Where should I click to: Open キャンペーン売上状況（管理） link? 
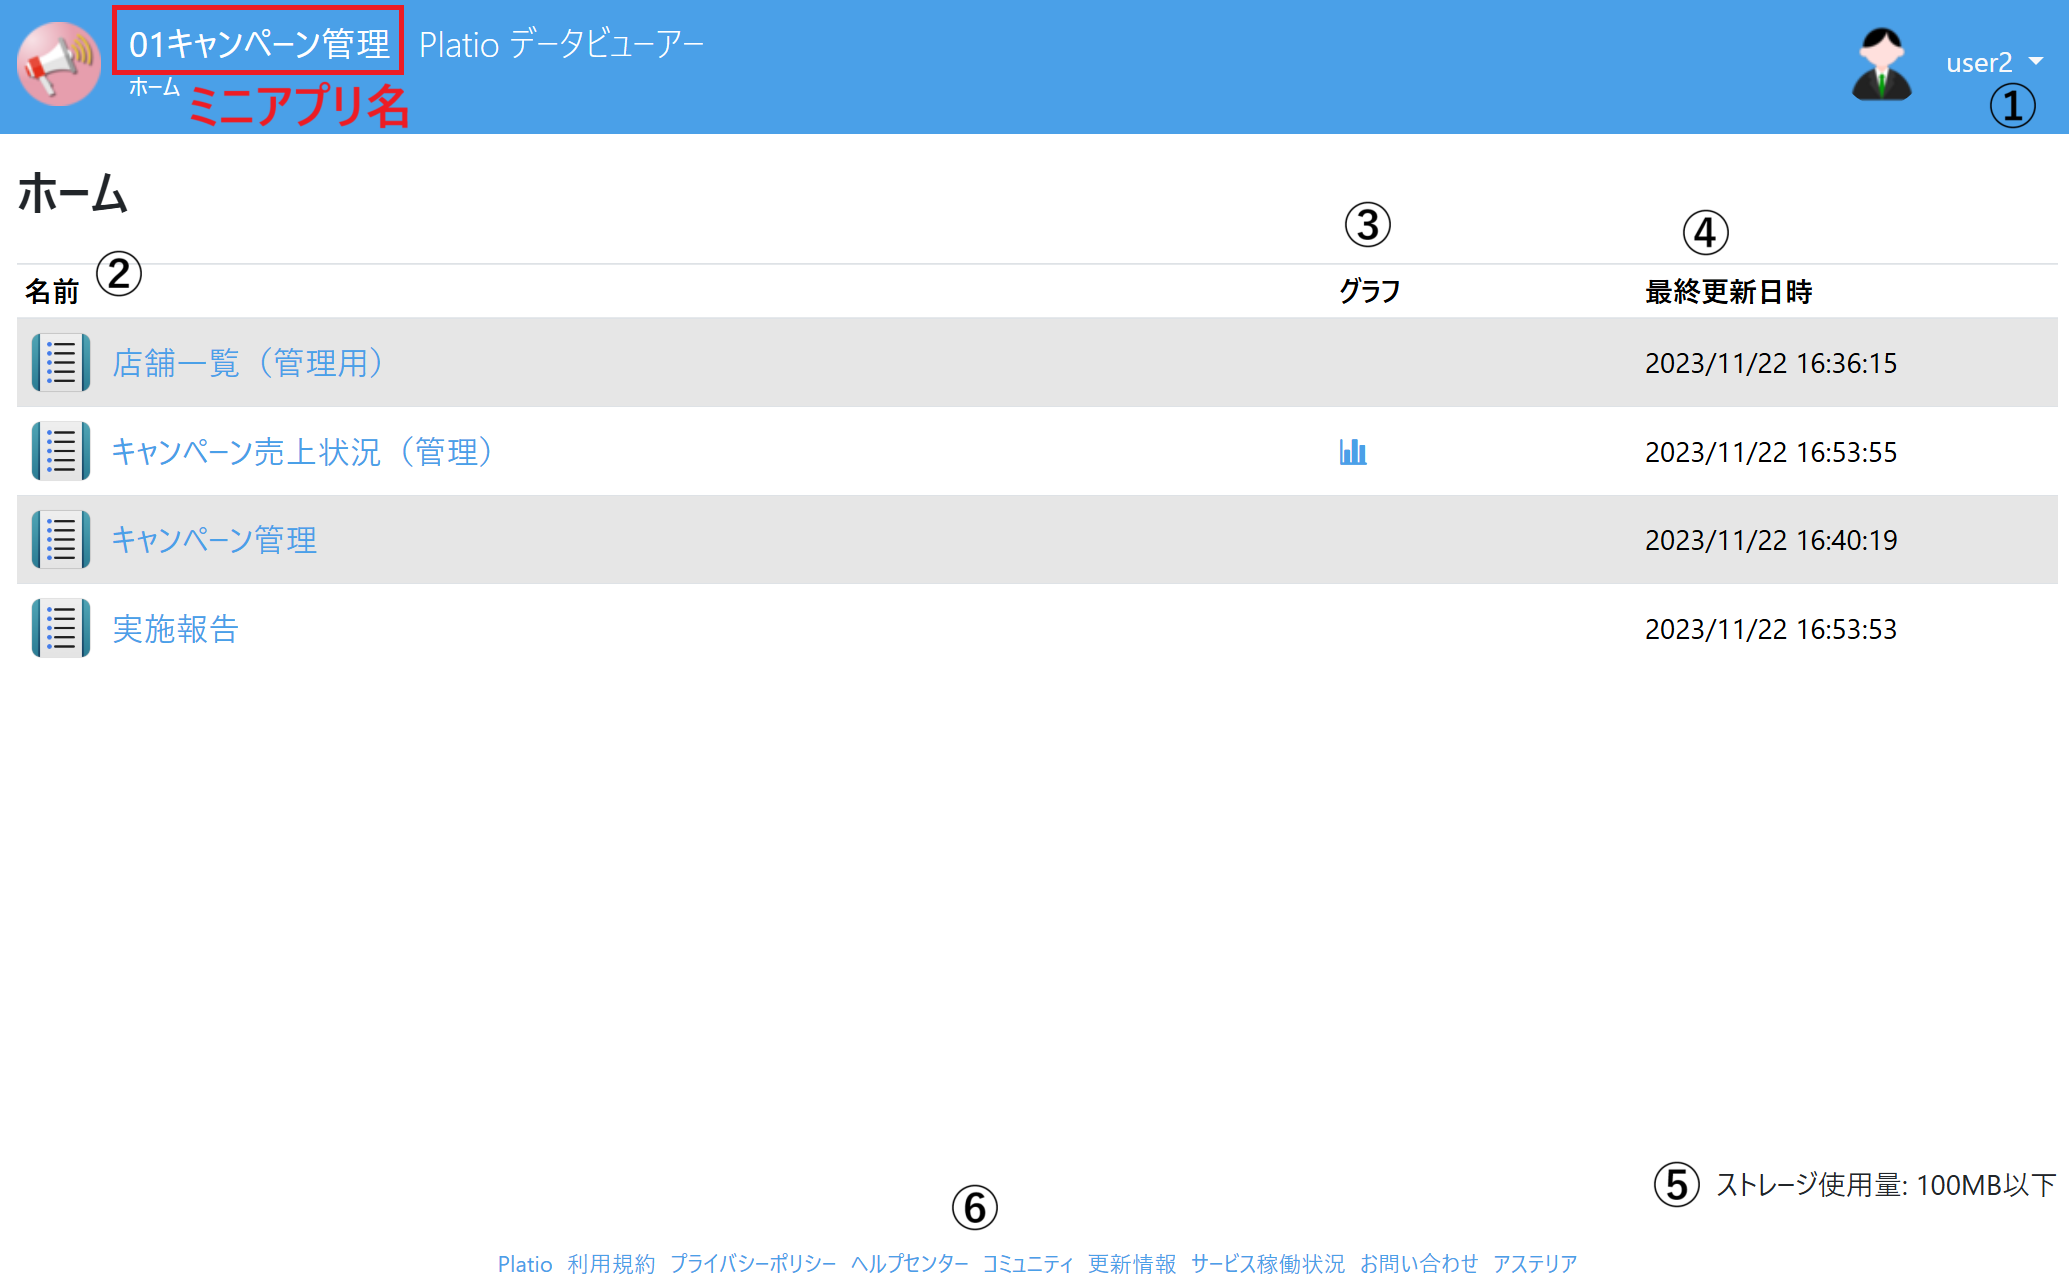(304, 452)
